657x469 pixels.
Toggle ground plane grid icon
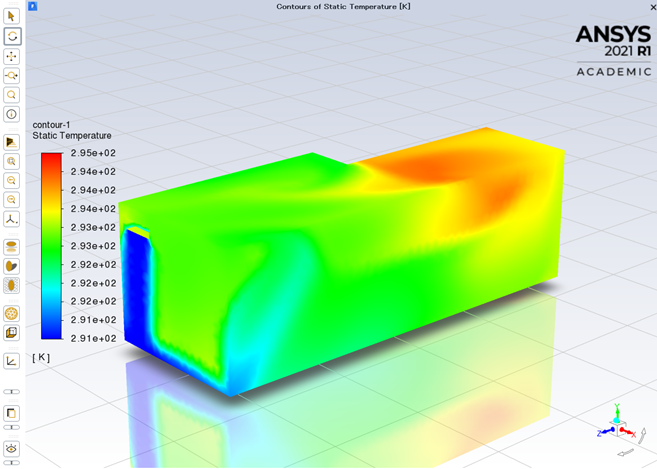pos(11,285)
